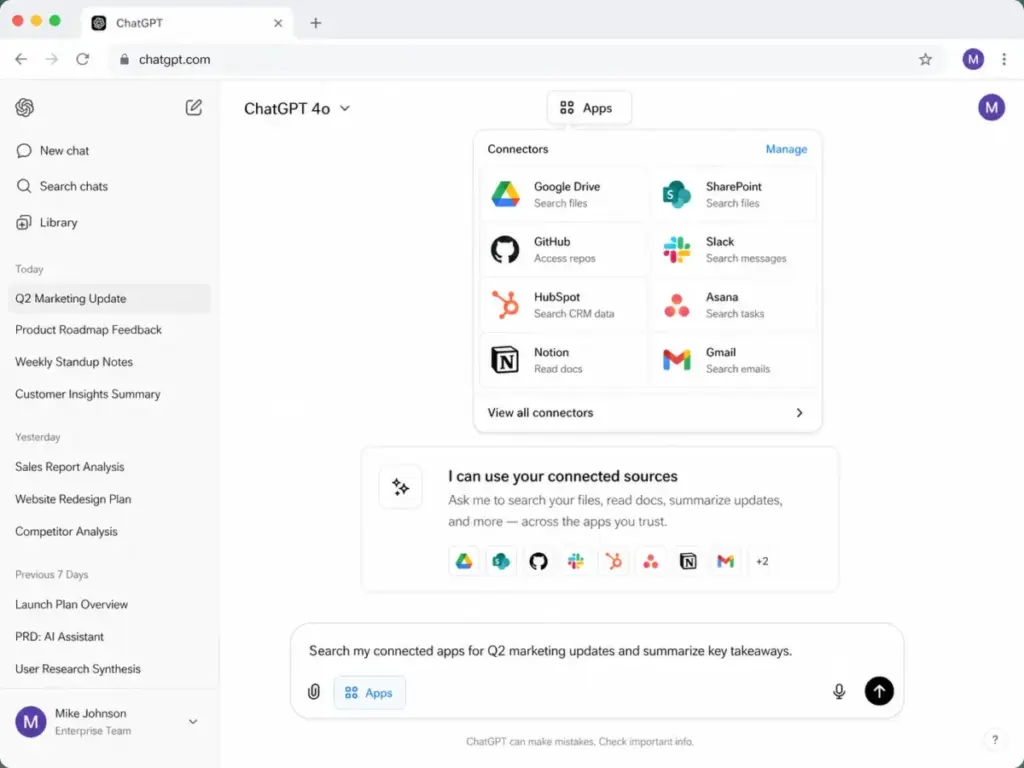The width and height of the screenshot is (1024, 768).
Task: Click the browser back arrow
Action: click(22, 59)
